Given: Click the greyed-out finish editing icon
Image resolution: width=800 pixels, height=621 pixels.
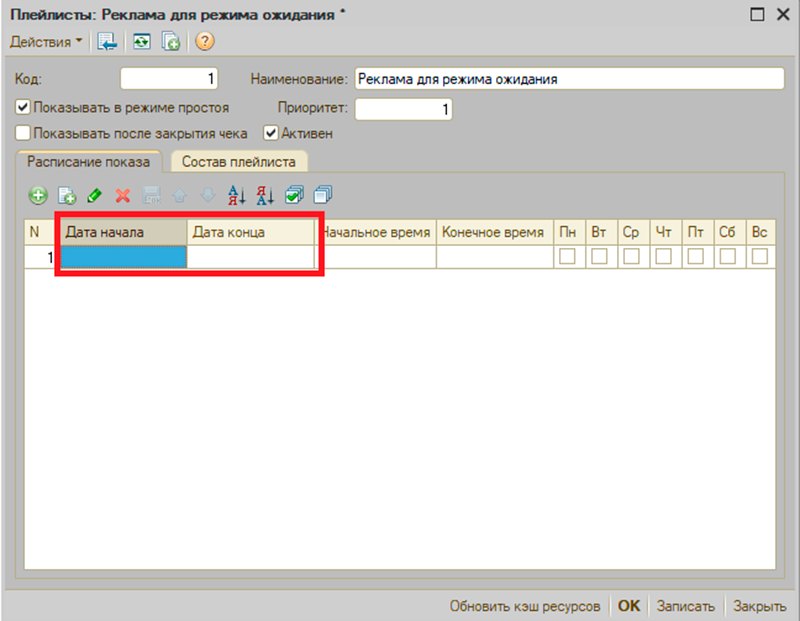Looking at the screenshot, I should click(x=152, y=195).
